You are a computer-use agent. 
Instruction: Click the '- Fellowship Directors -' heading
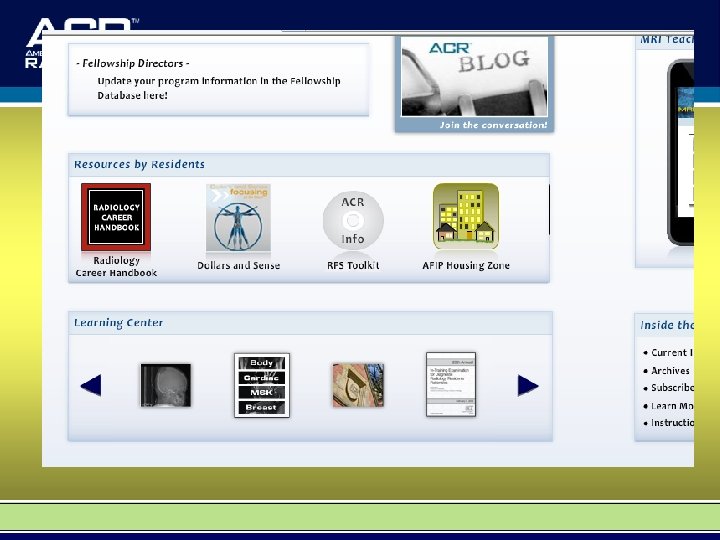(x=133, y=63)
